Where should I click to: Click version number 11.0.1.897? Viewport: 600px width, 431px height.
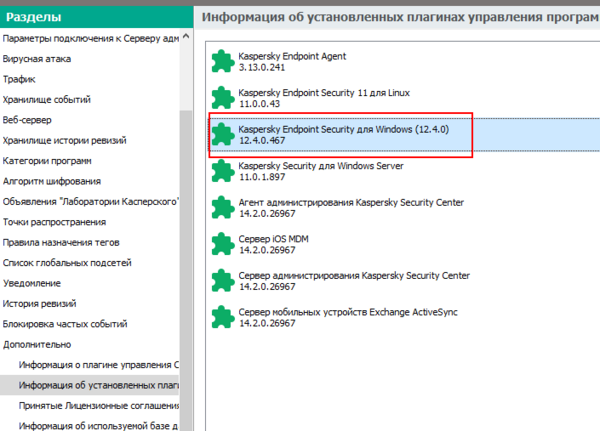click(x=262, y=177)
